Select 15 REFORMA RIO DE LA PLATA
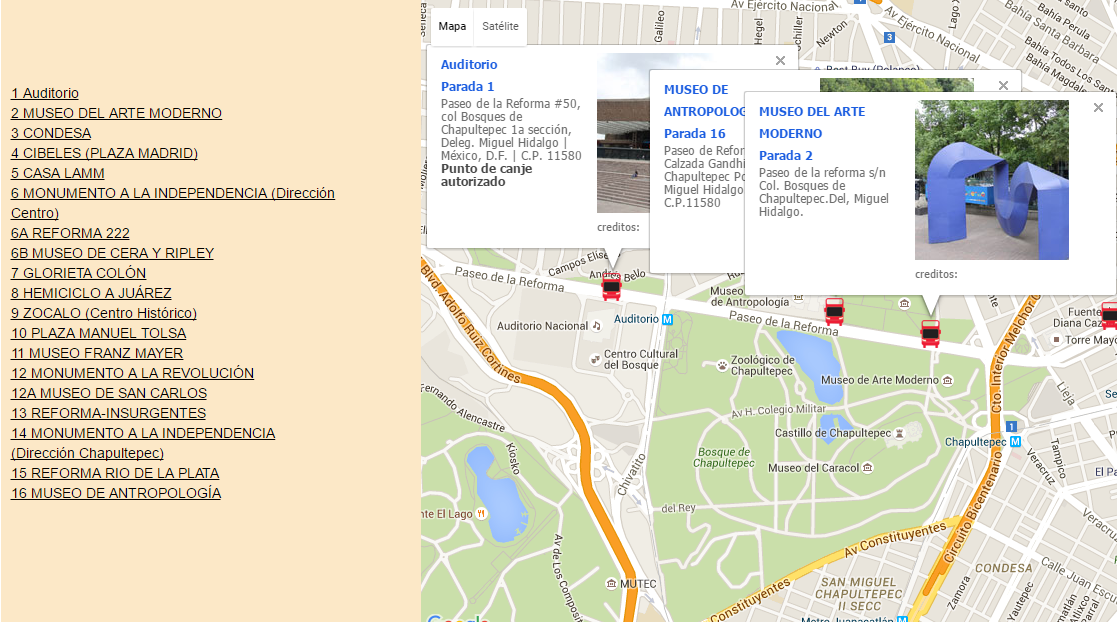This screenshot has width=1117, height=622. tap(115, 473)
